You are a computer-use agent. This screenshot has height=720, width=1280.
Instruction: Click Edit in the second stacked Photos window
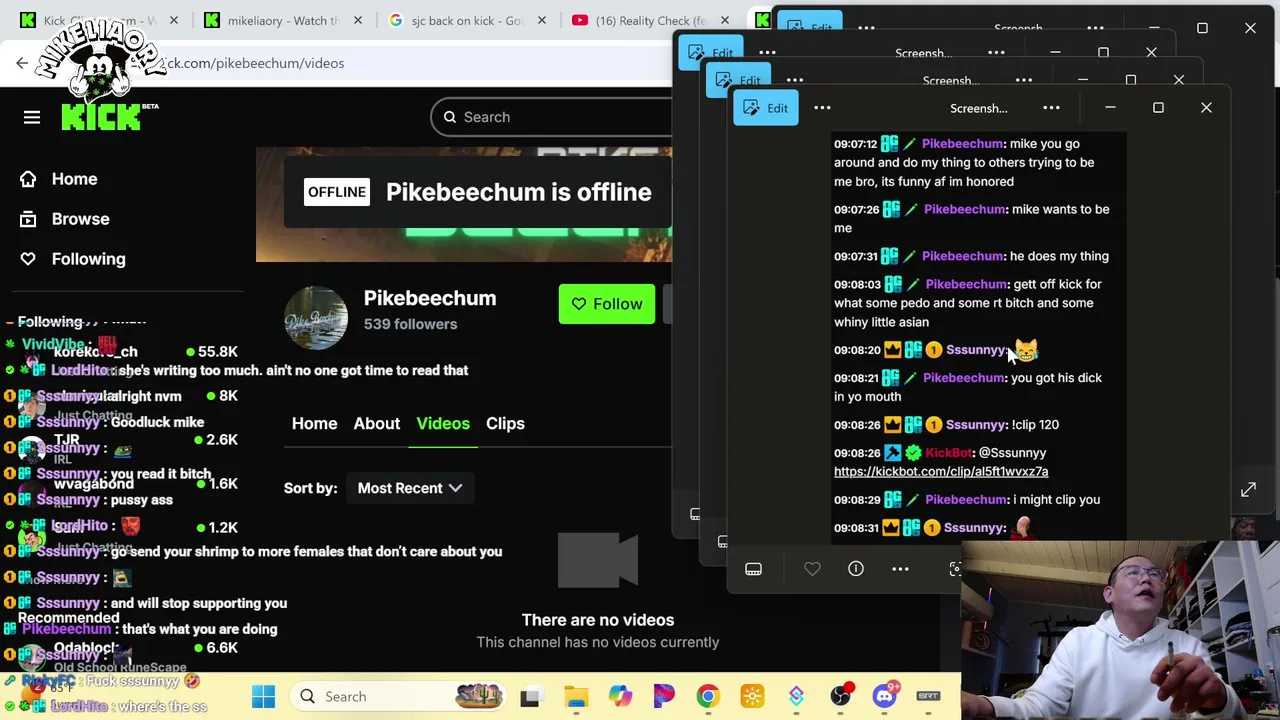point(711,53)
